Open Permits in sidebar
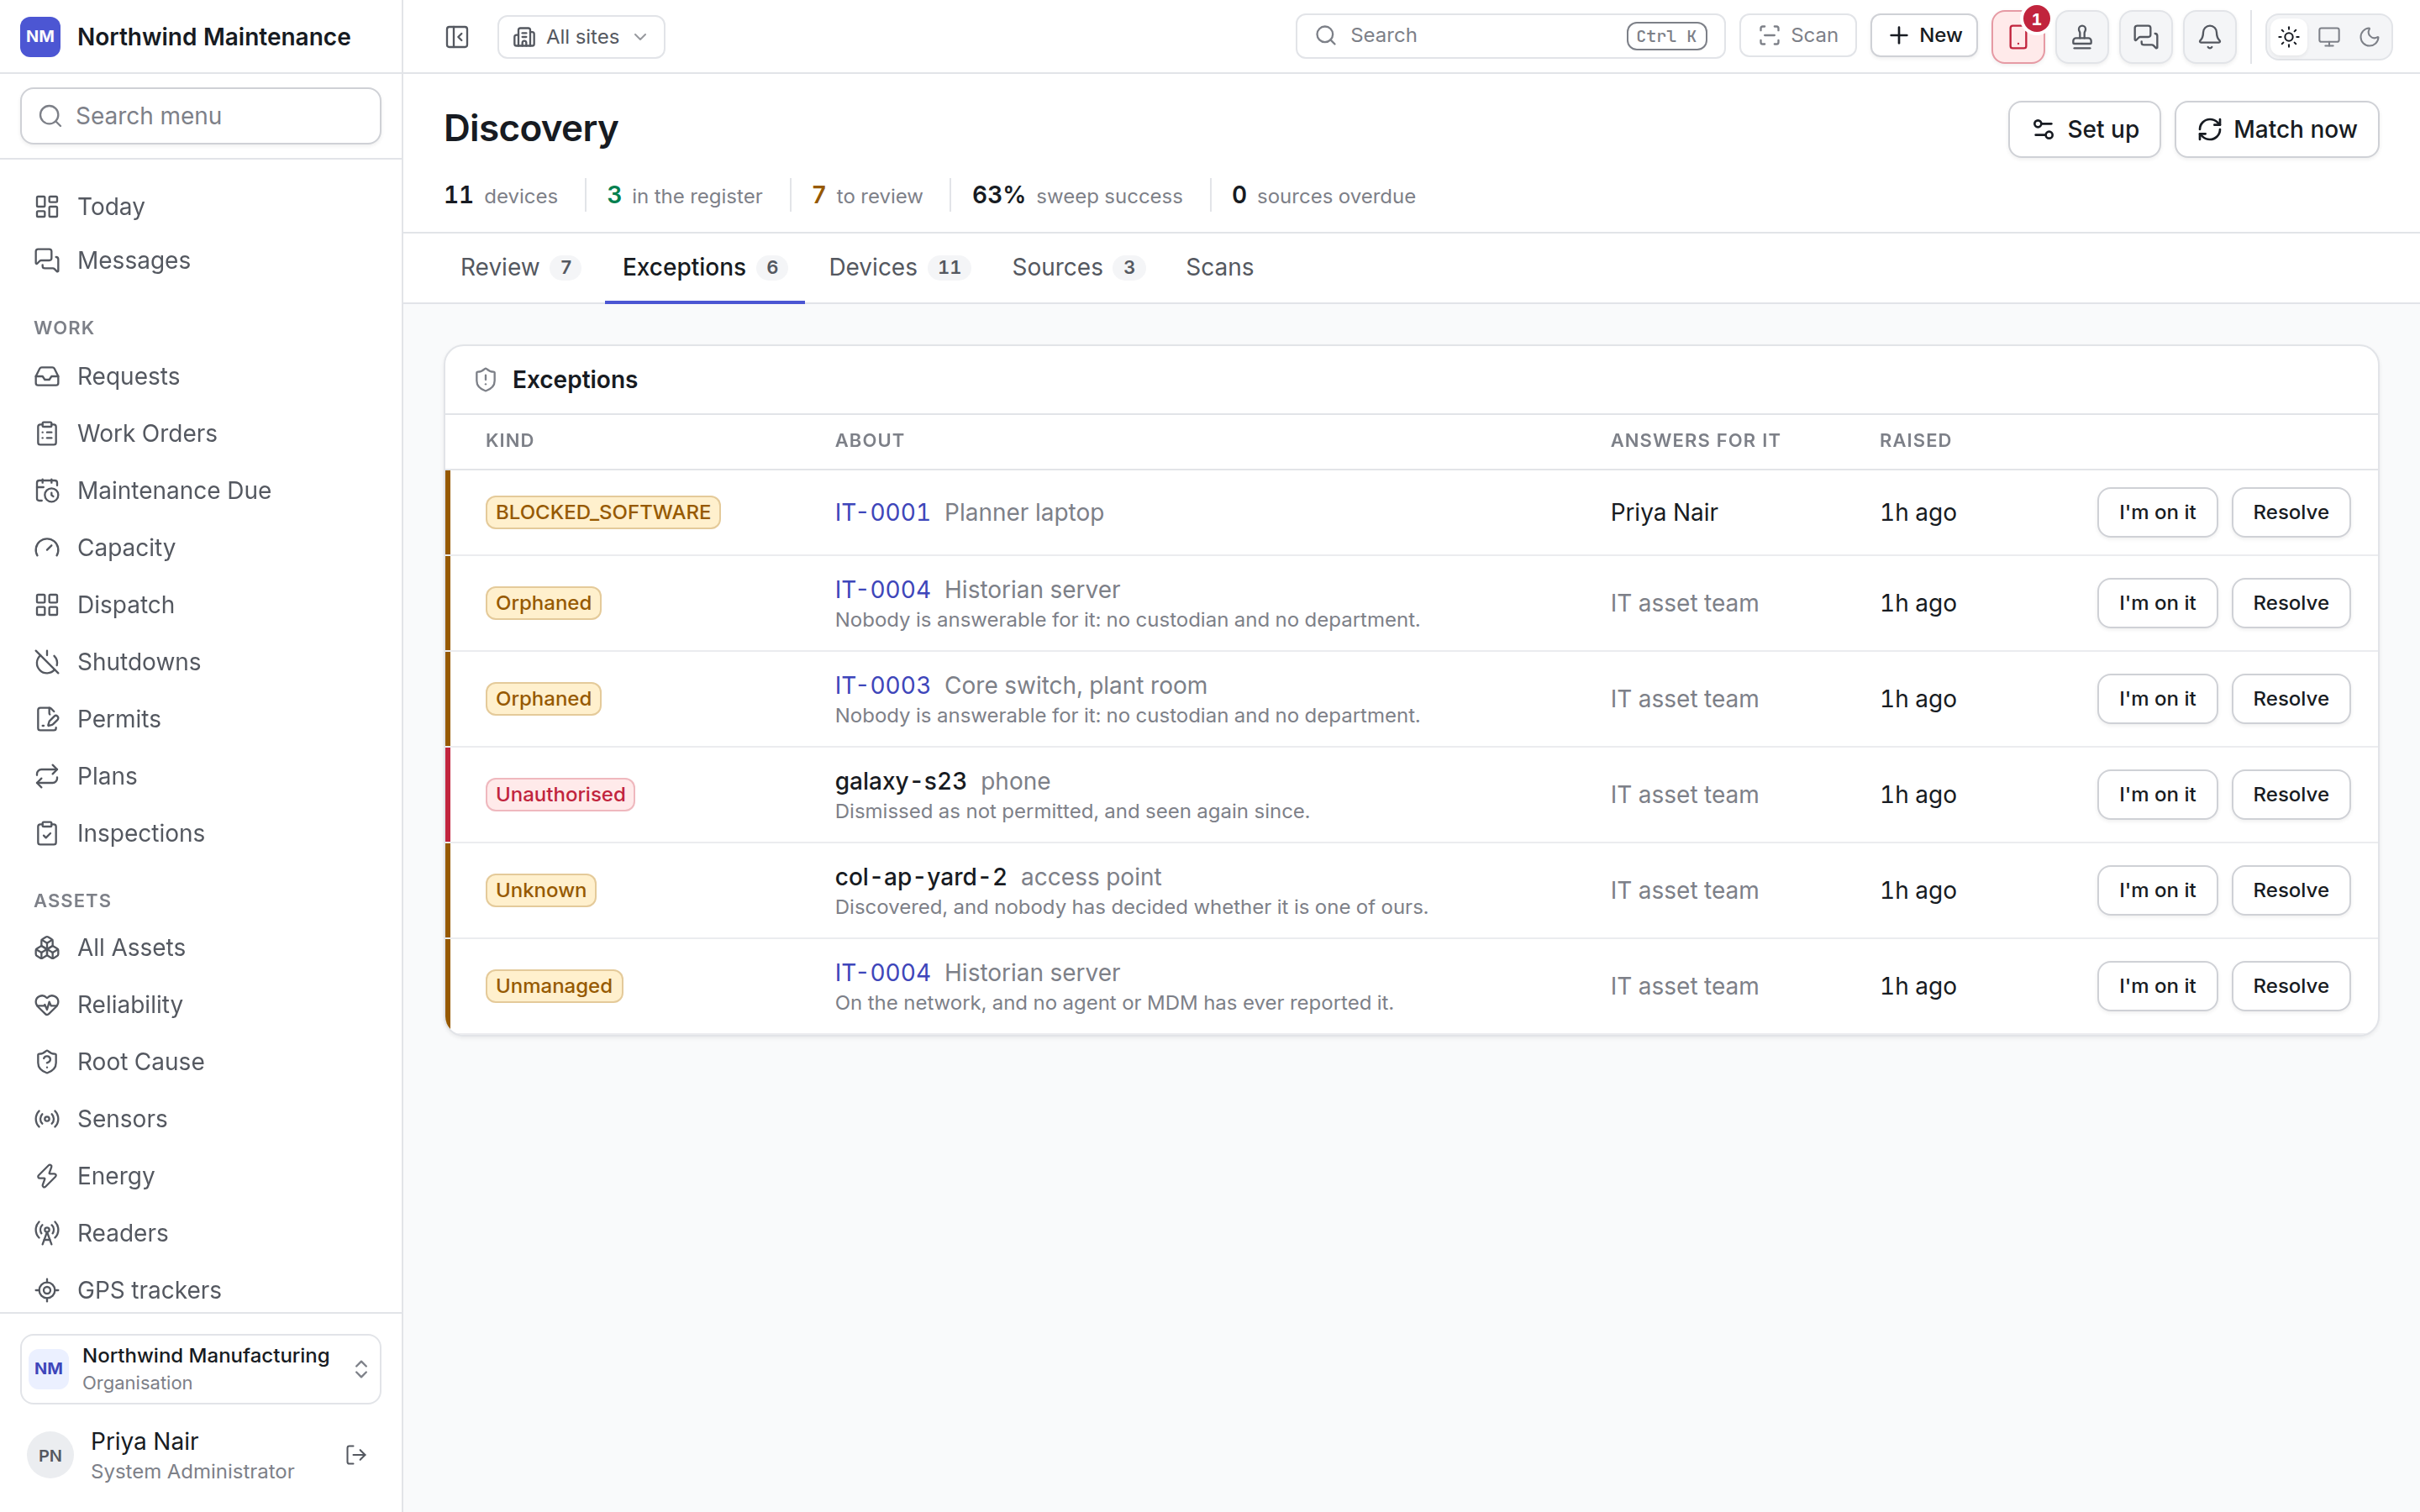Screen dimensions: 2420x1512 [201, 719]
